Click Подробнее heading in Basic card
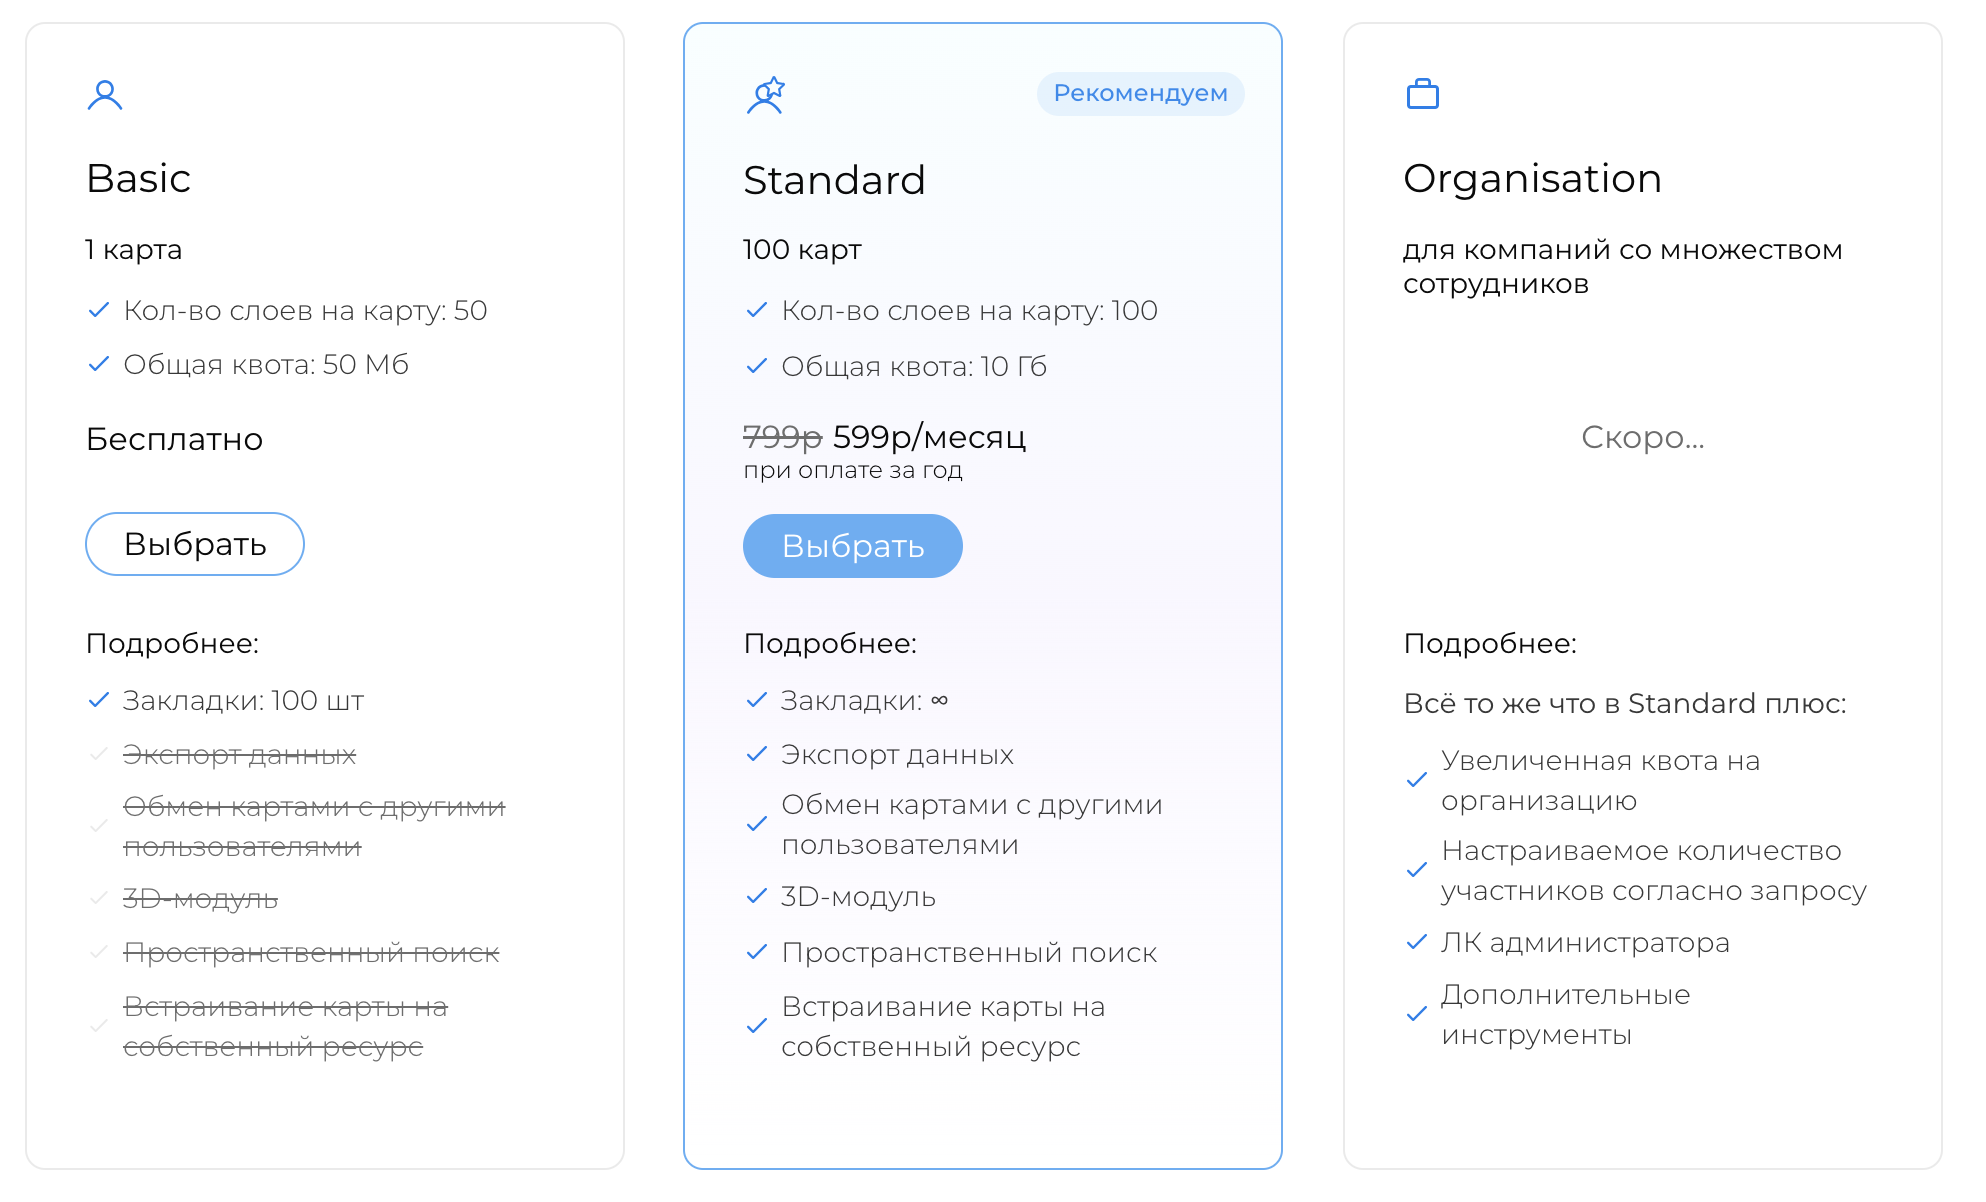The width and height of the screenshot is (1986, 1202). [172, 643]
